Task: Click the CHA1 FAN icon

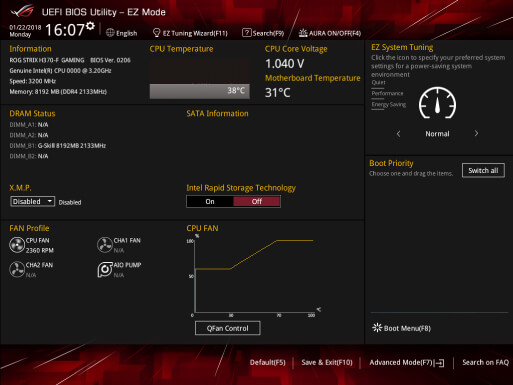Action: pos(105,245)
